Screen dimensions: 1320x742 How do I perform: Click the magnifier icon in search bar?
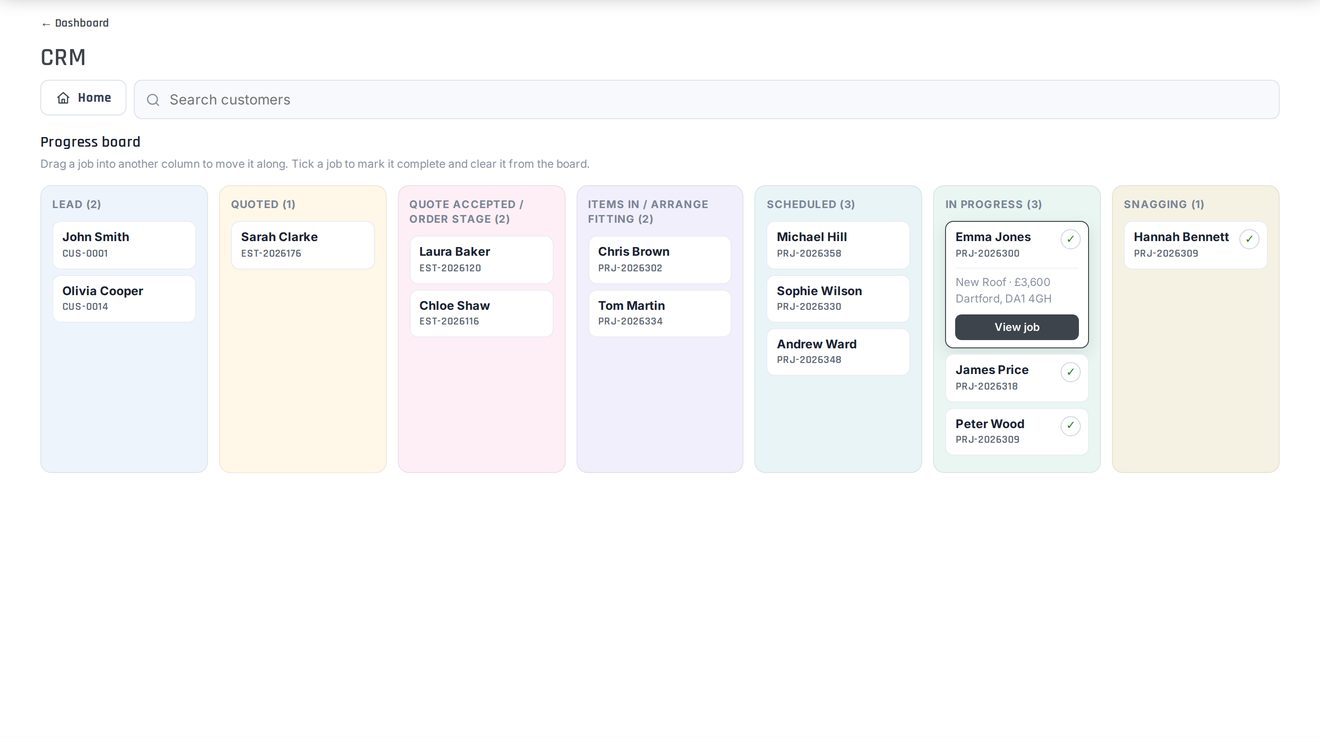153,100
